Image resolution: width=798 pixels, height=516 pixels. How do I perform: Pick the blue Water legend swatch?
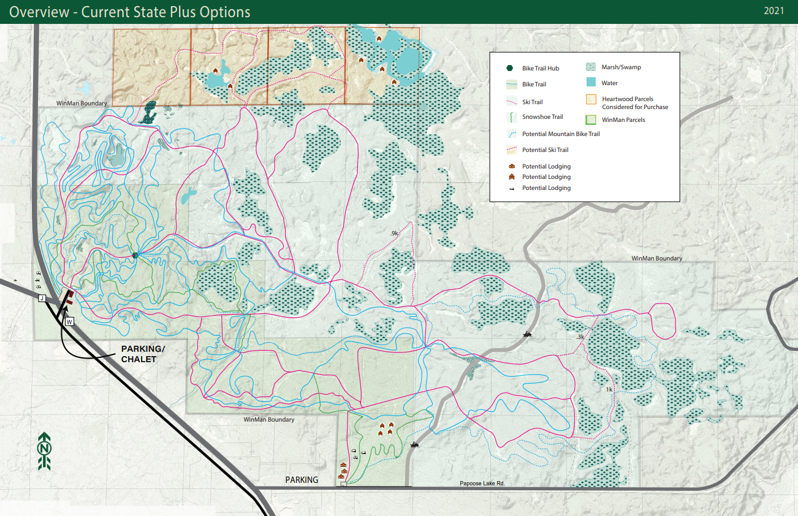pyautogui.click(x=591, y=83)
